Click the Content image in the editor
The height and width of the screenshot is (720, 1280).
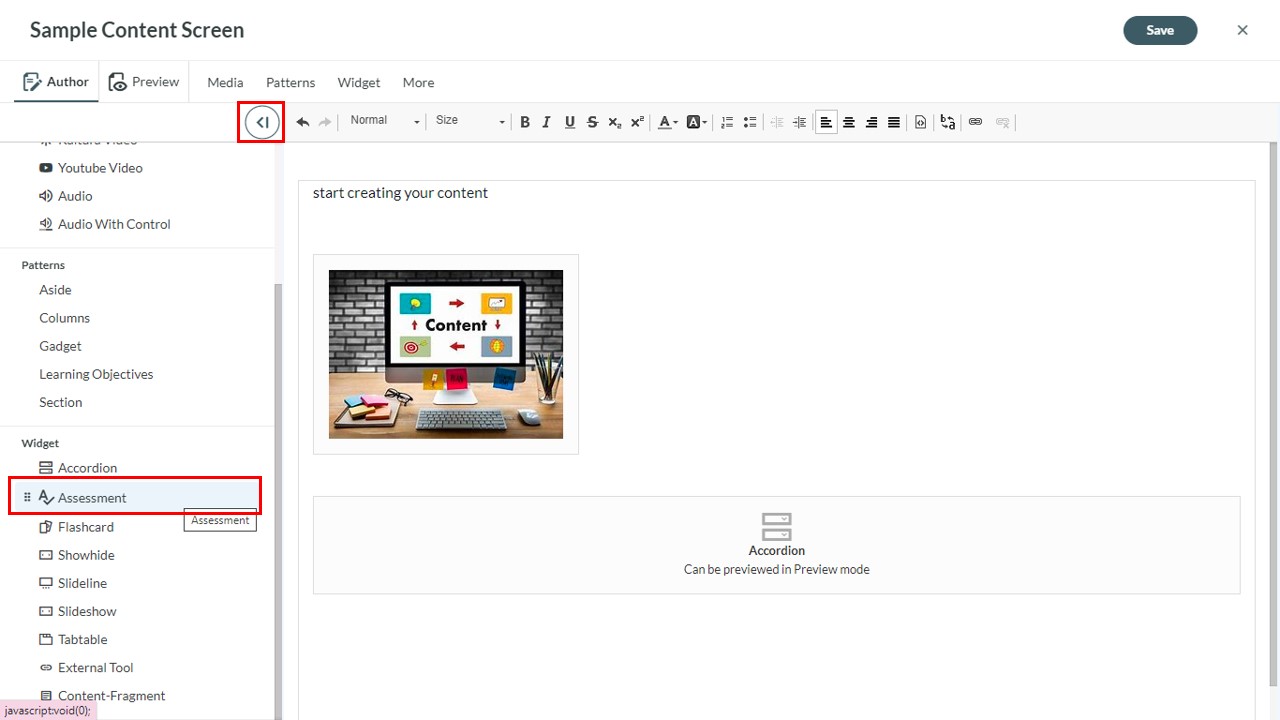[x=446, y=354]
